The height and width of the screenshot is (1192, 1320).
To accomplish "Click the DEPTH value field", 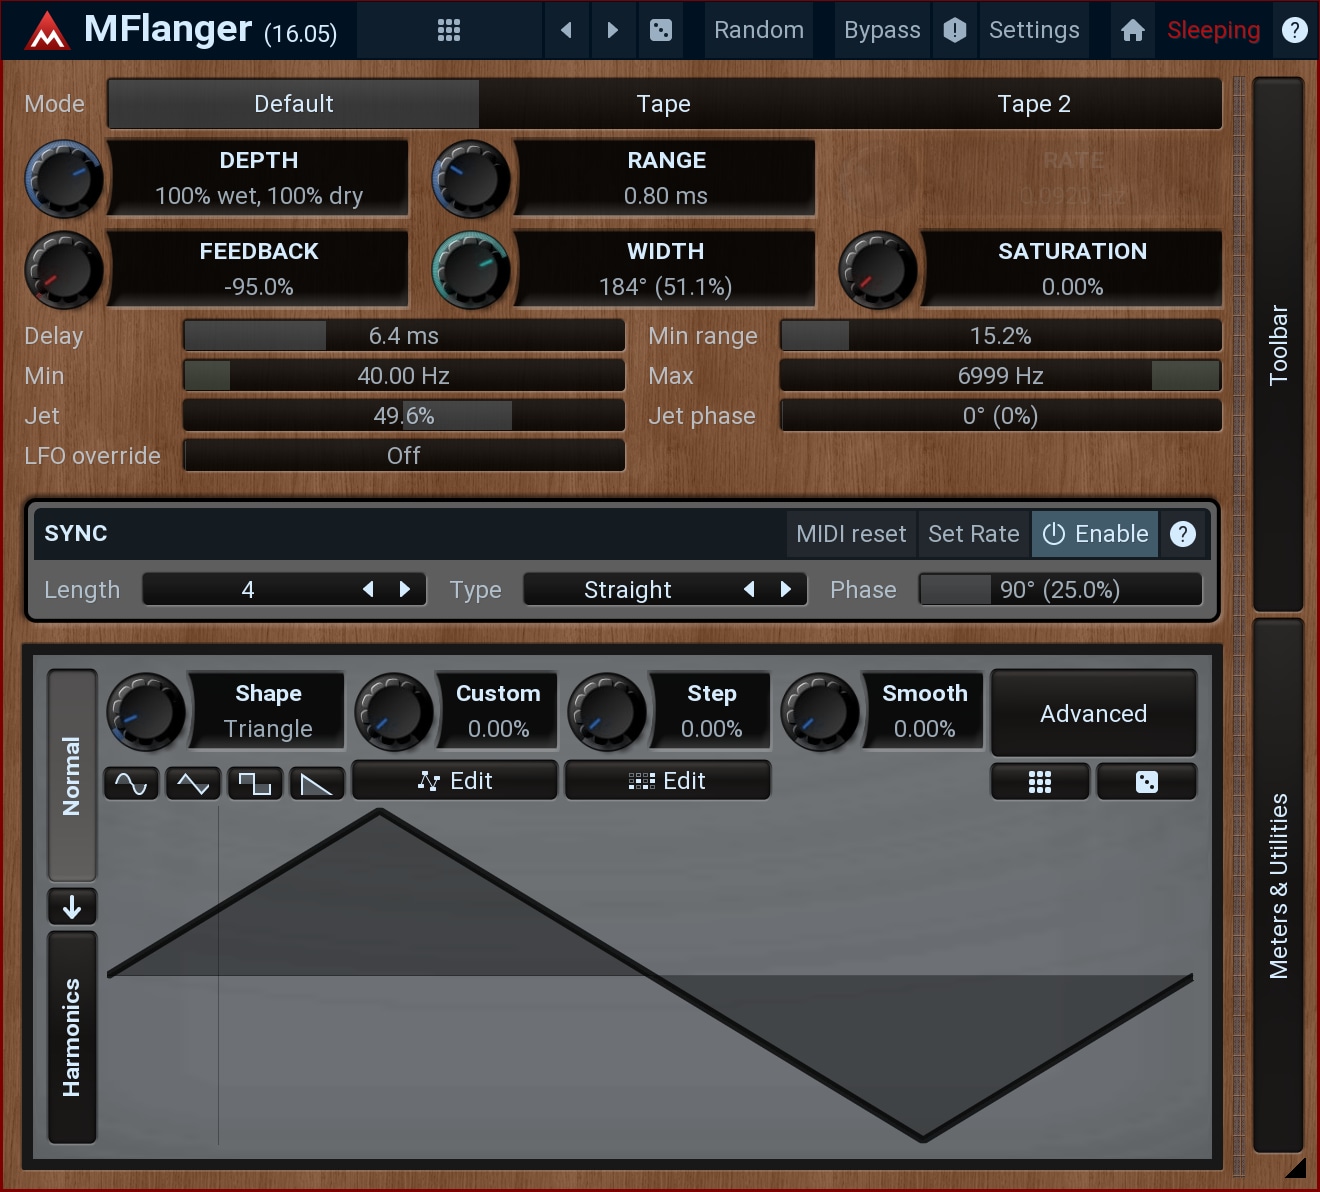I will (x=259, y=178).
